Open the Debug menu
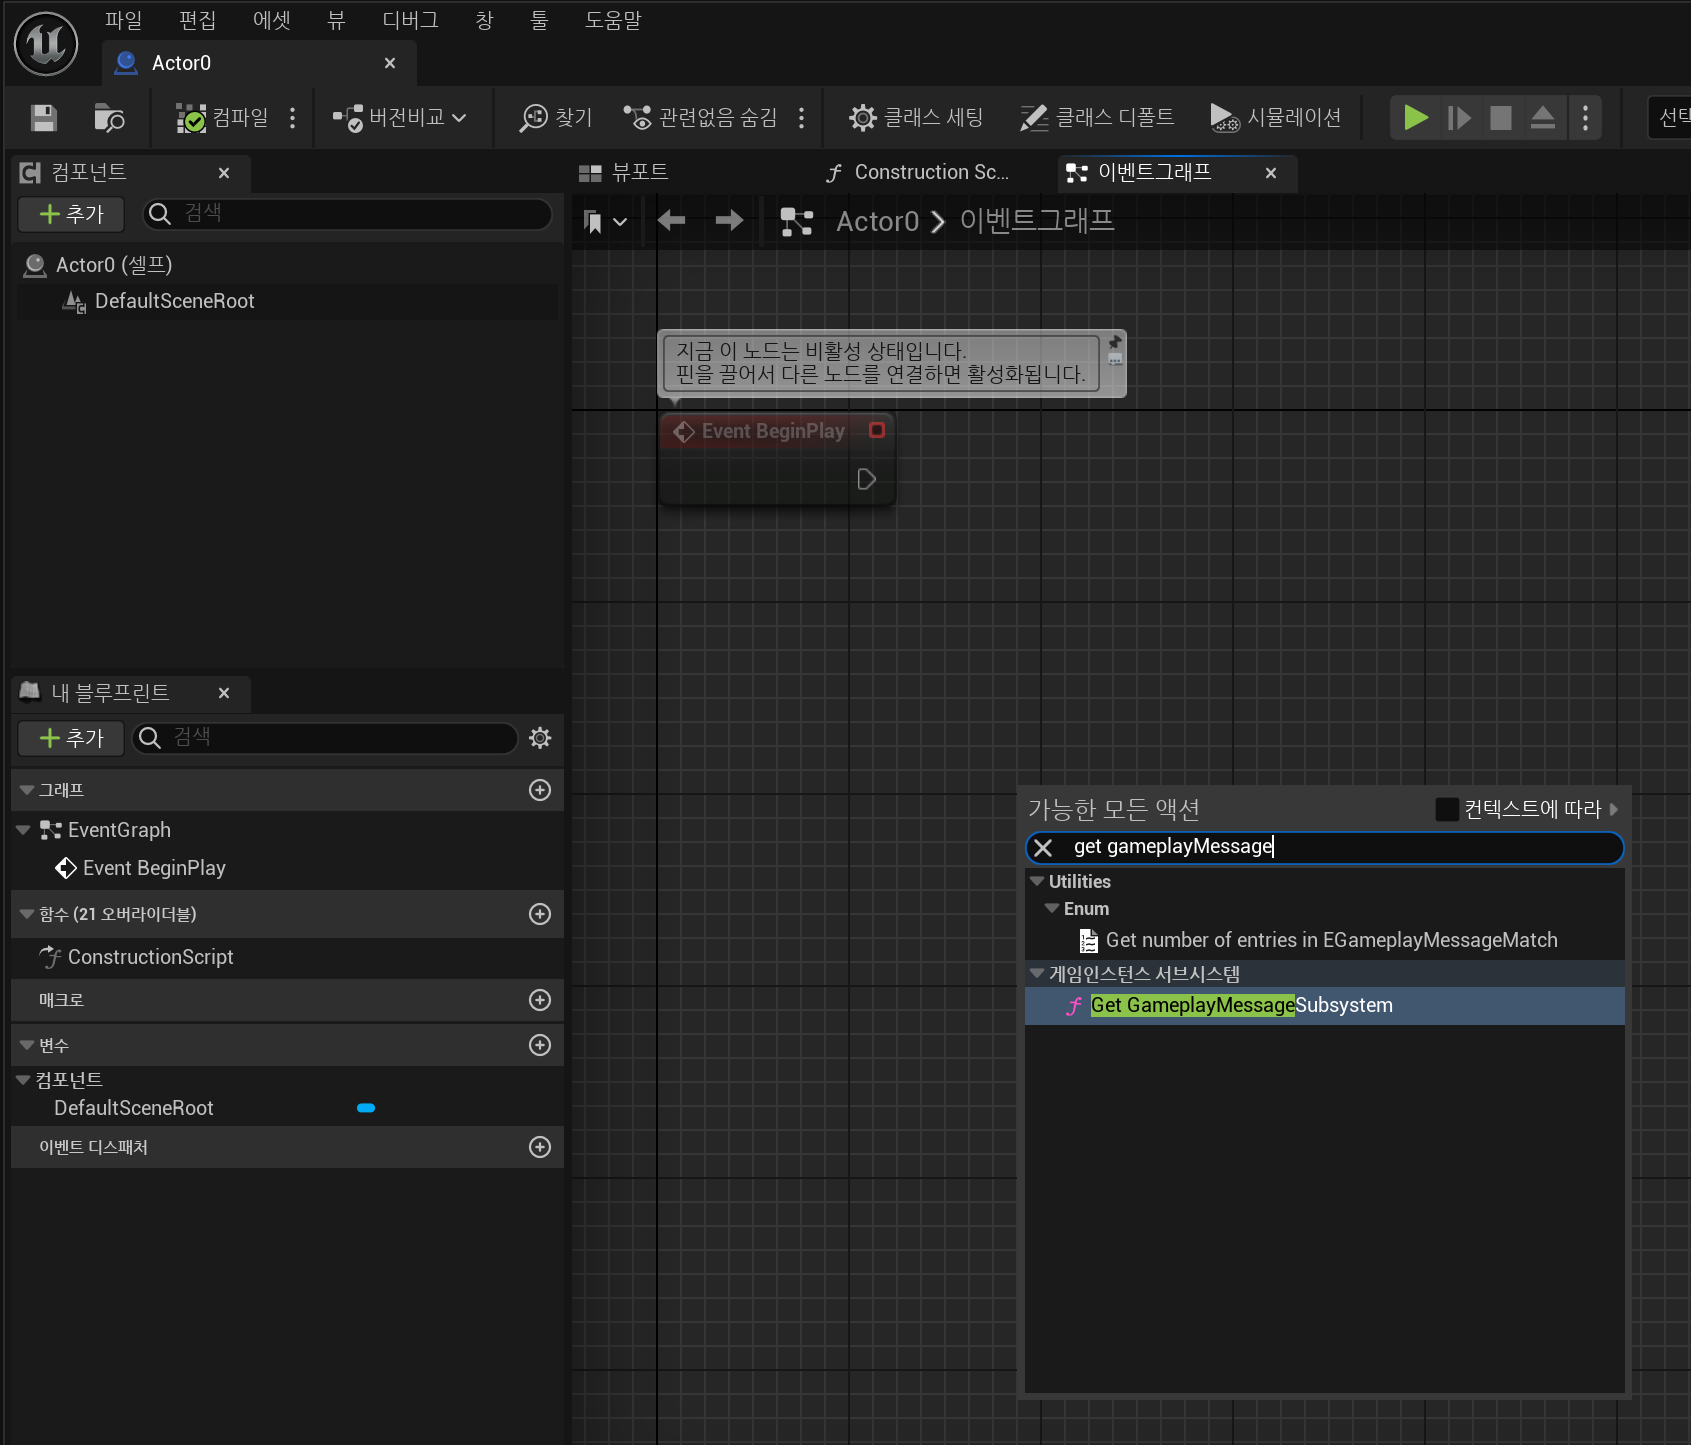 coord(410,20)
